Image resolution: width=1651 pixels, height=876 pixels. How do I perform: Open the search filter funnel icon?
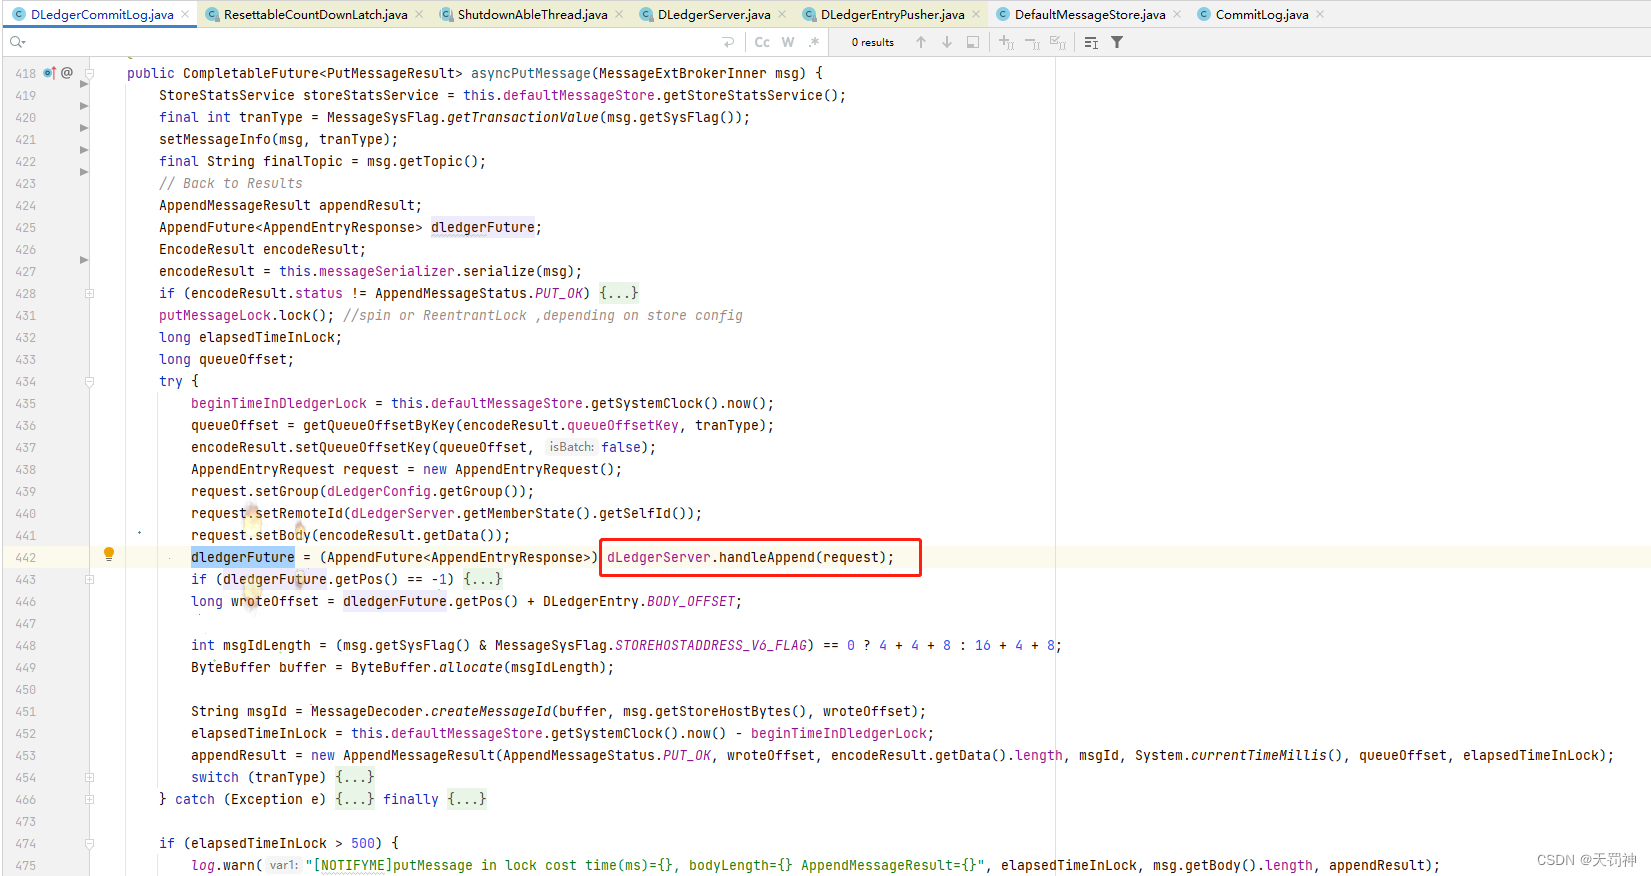[1117, 42]
